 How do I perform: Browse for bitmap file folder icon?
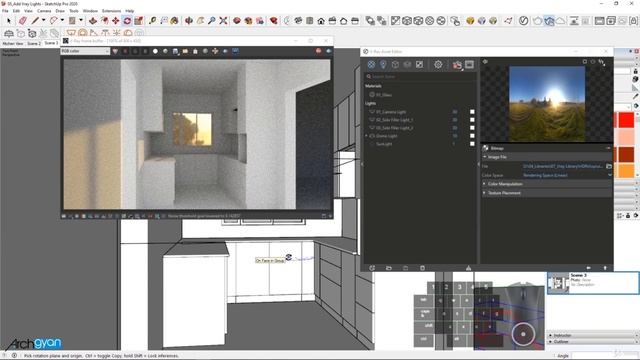(x=609, y=166)
